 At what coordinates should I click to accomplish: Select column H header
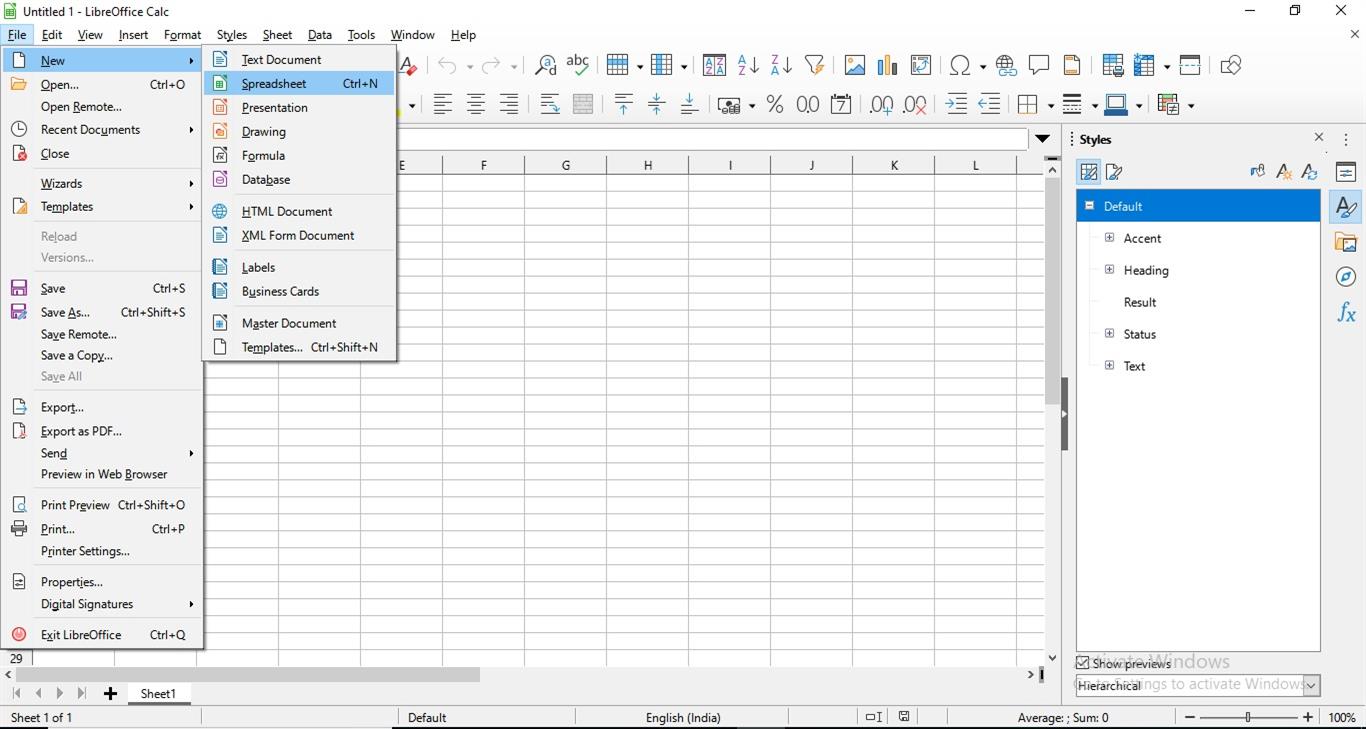pyautogui.click(x=648, y=165)
